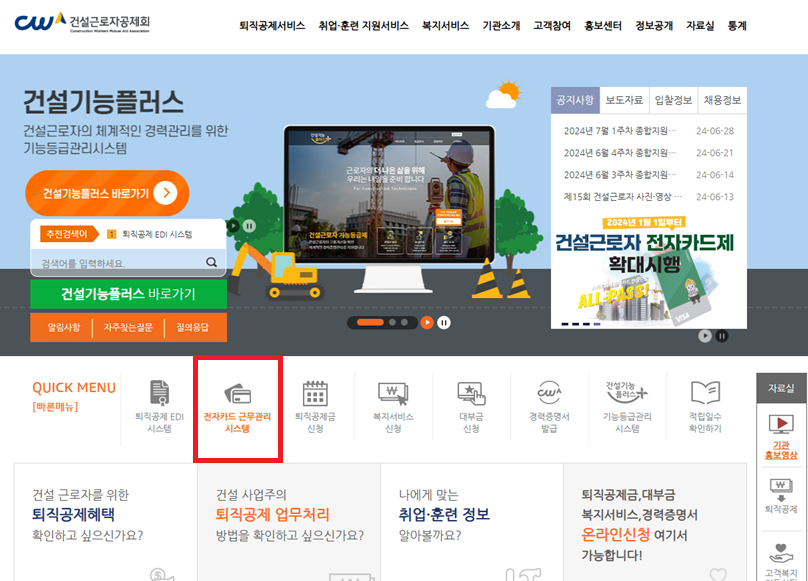Click the 건설기능플러스 바로가기 orange button

pos(106,193)
